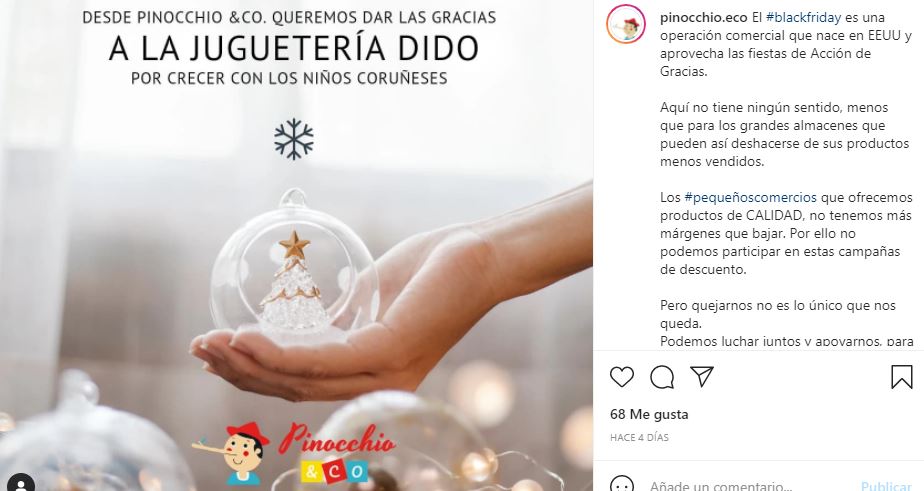Click the Pinocchio & Co logo in image
Screen dimensions: 924x491
coord(293,453)
